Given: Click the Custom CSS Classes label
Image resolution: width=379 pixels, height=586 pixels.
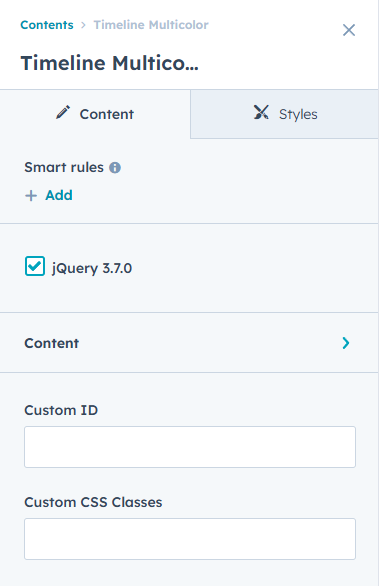Looking at the screenshot, I should coord(93,502).
